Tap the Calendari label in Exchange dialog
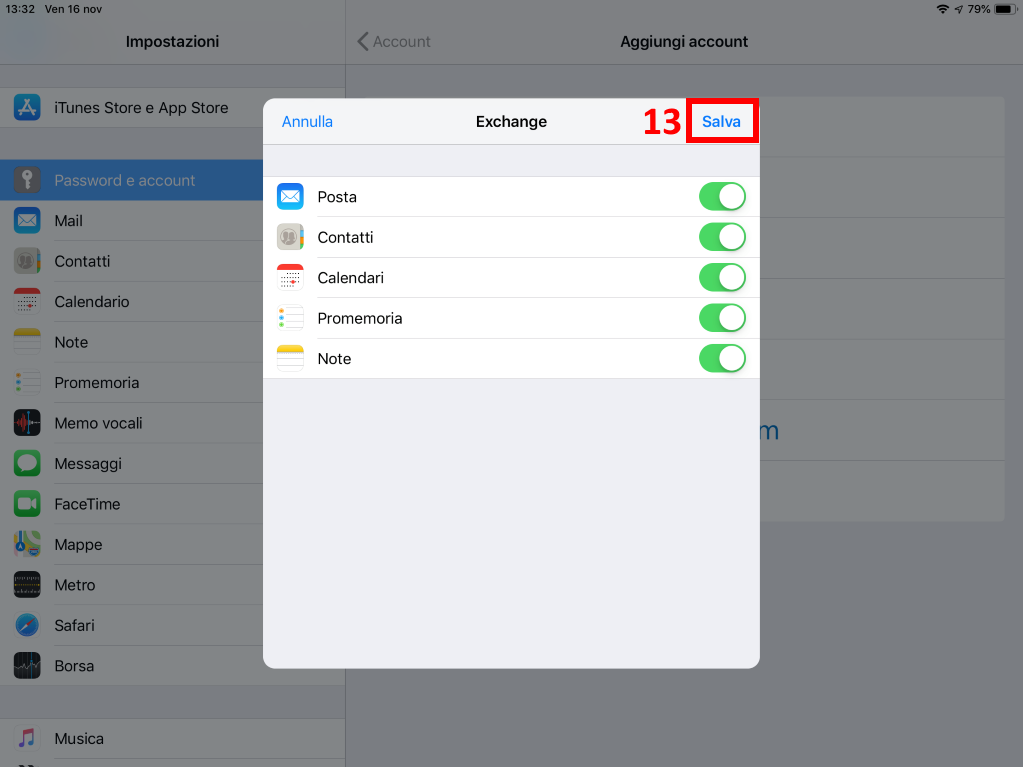This screenshot has height=767, width=1023. tap(351, 278)
